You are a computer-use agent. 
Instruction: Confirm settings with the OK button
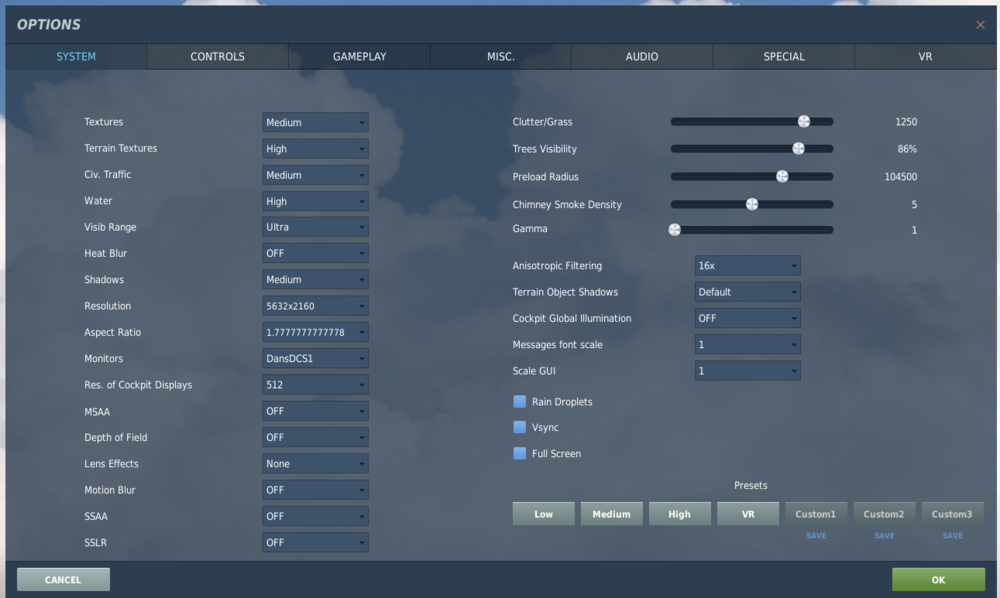point(938,580)
